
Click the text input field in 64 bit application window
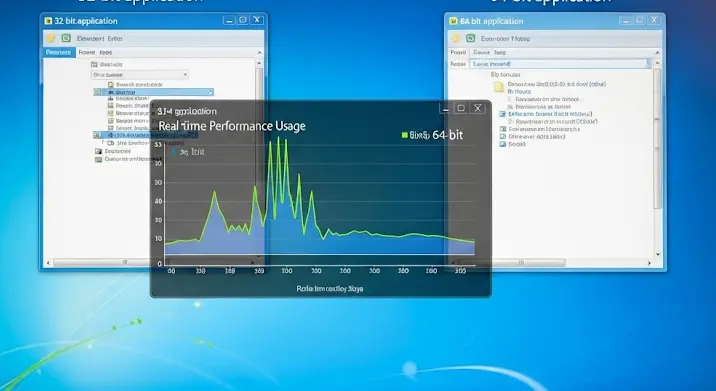pyautogui.click(x=560, y=64)
